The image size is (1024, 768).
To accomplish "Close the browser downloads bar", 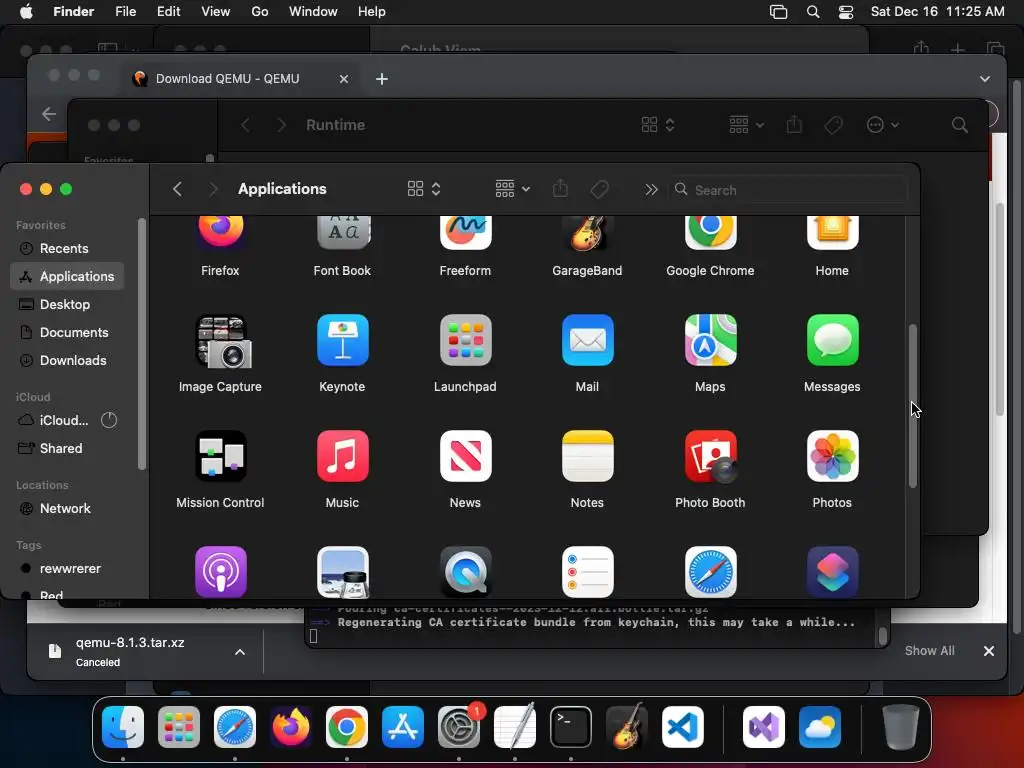I will 989,651.
